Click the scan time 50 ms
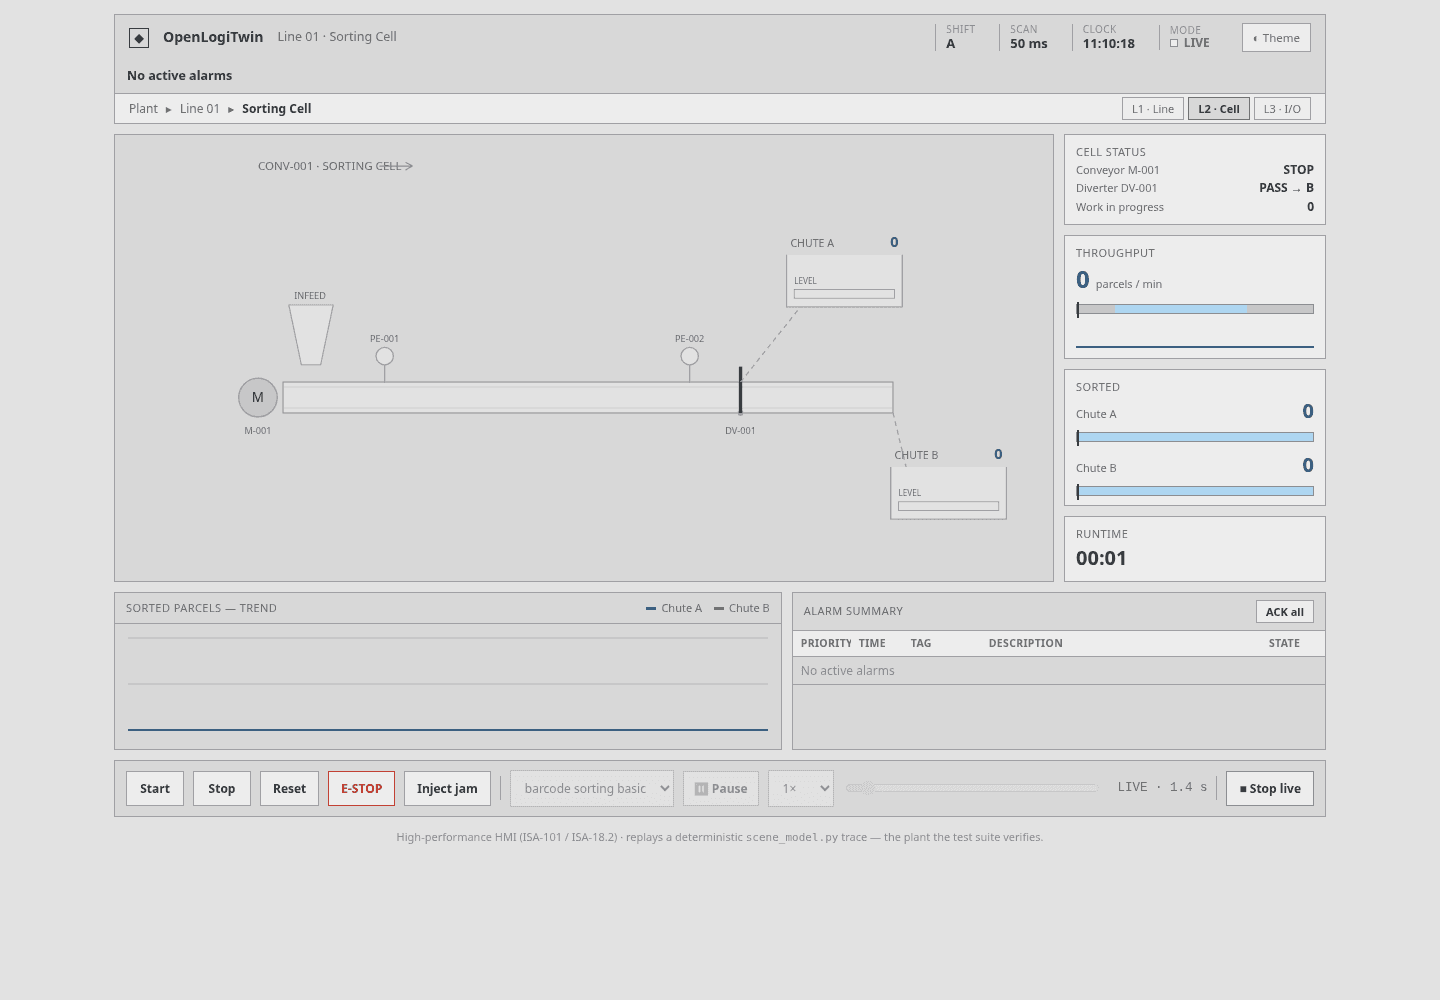 (x=1029, y=44)
